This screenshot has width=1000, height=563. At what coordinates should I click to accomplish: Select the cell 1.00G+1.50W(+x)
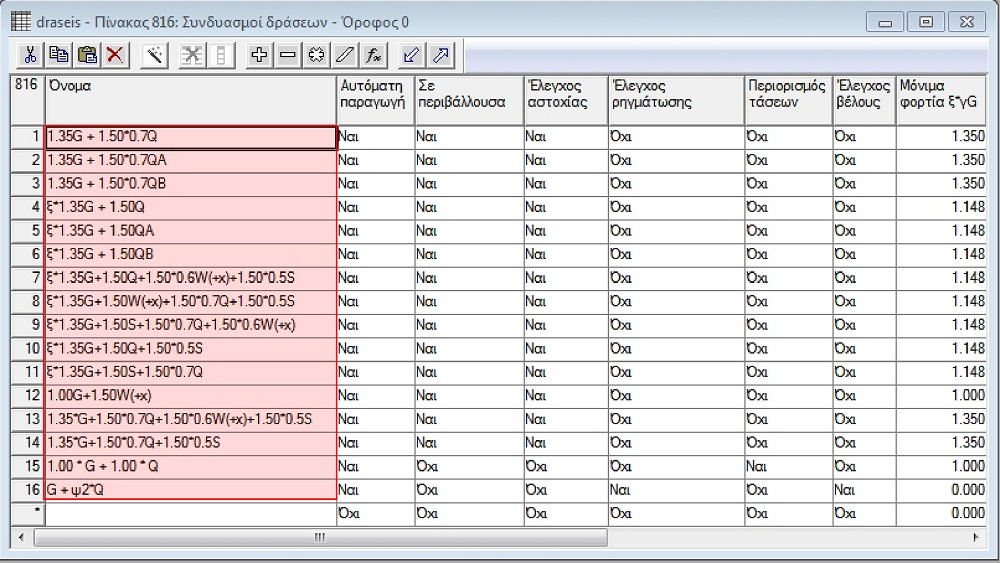pos(190,396)
